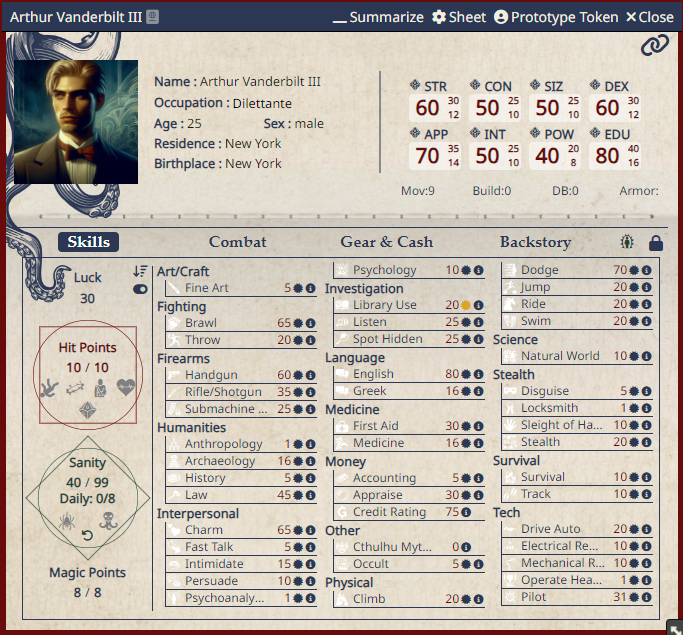Screen dimensions: 683x635
Task: Roll the Persuade skill
Action: (x=211, y=581)
